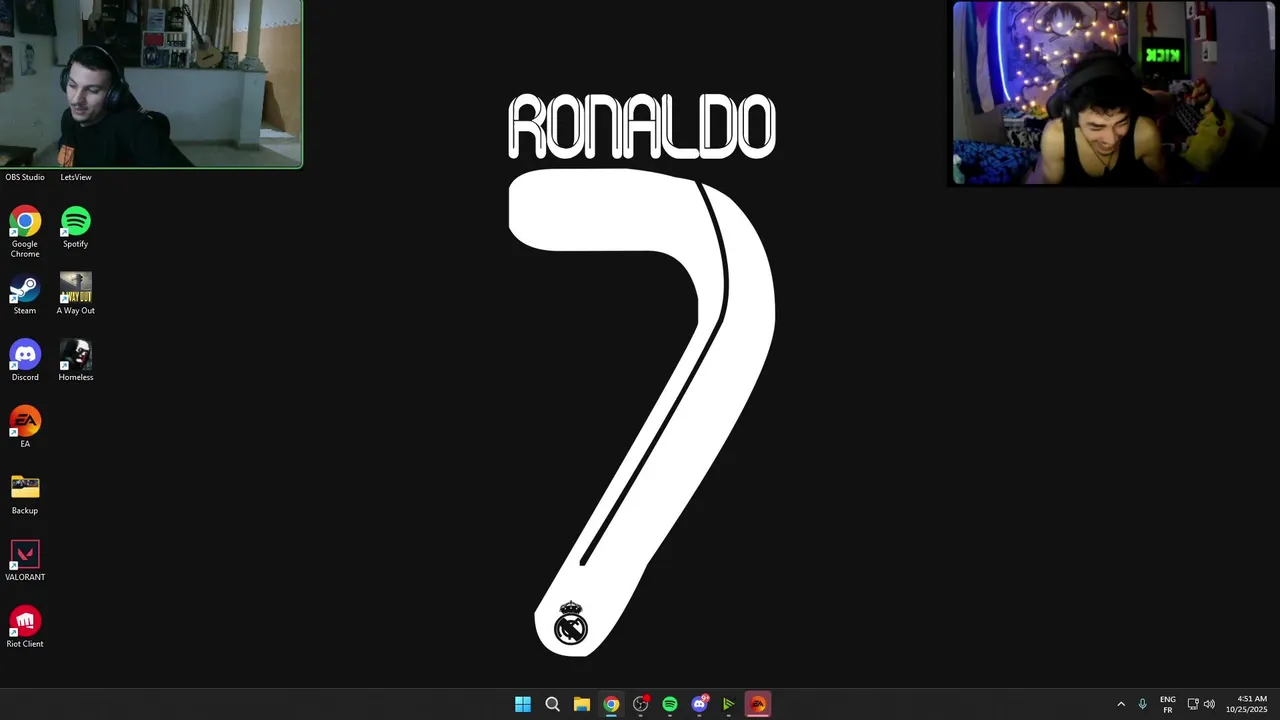Select the Riot Client desktop shortcut
The width and height of the screenshot is (1280, 720).
(25, 627)
